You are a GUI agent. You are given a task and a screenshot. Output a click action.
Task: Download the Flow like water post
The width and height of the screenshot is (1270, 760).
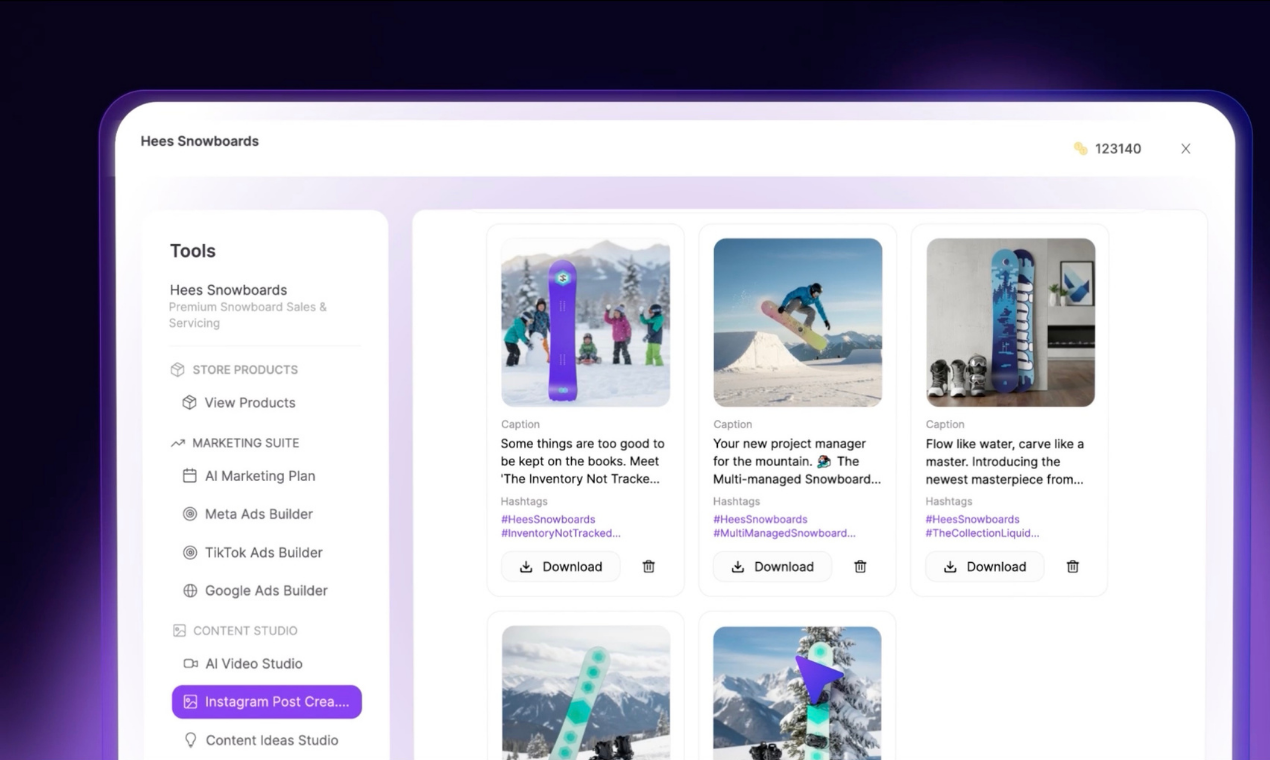click(x=985, y=566)
